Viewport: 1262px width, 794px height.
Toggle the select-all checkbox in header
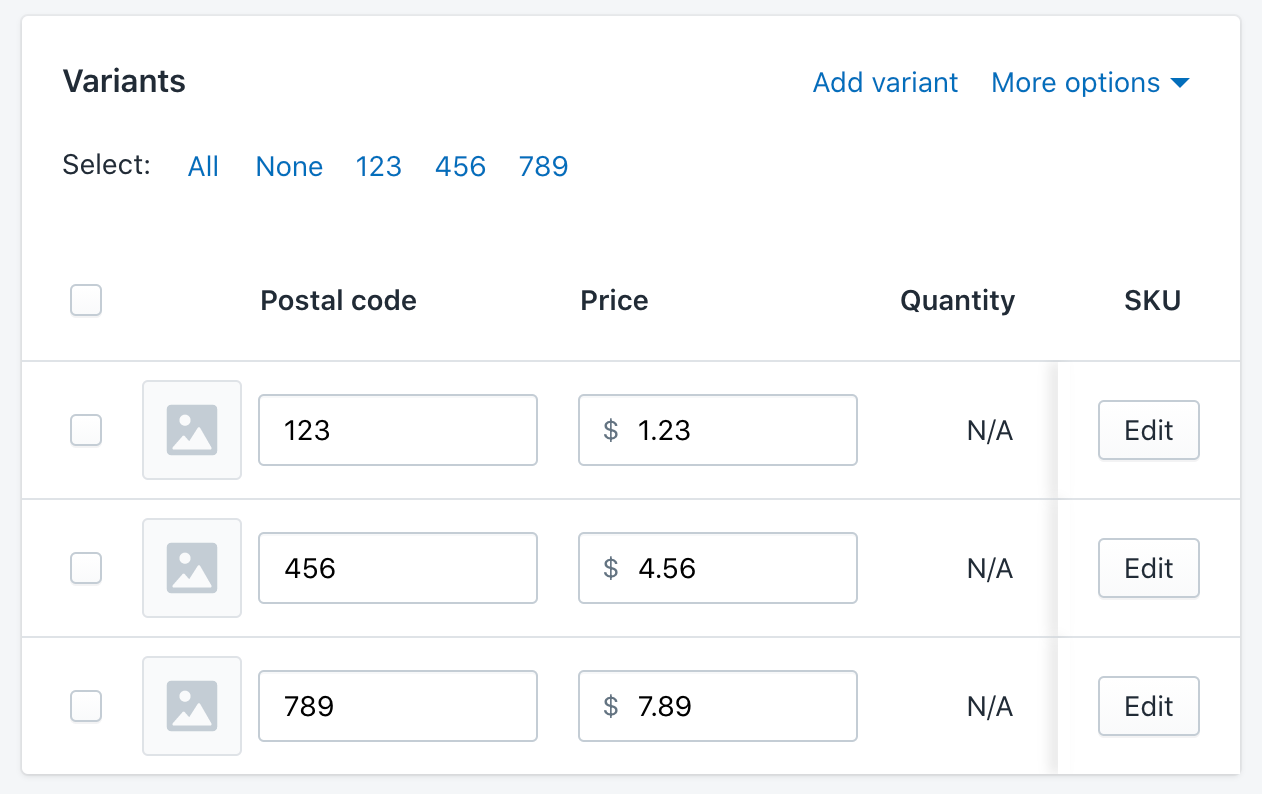tap(86, 300)
